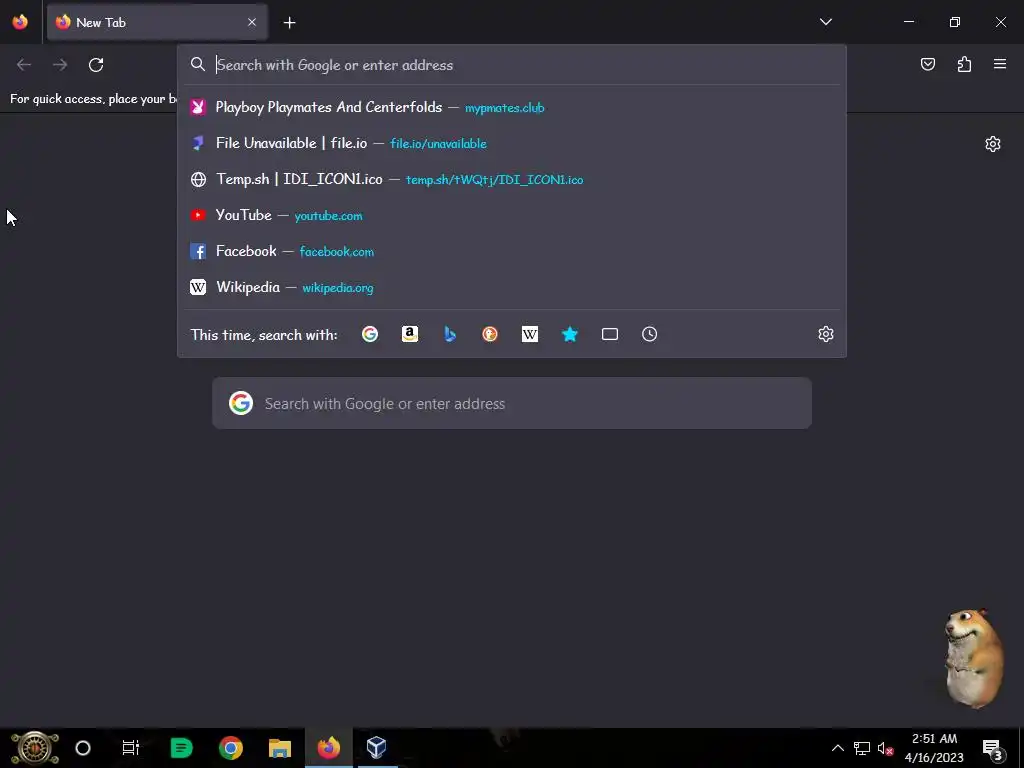Open the Extensions puzzle icon

(x=964, y=64)
